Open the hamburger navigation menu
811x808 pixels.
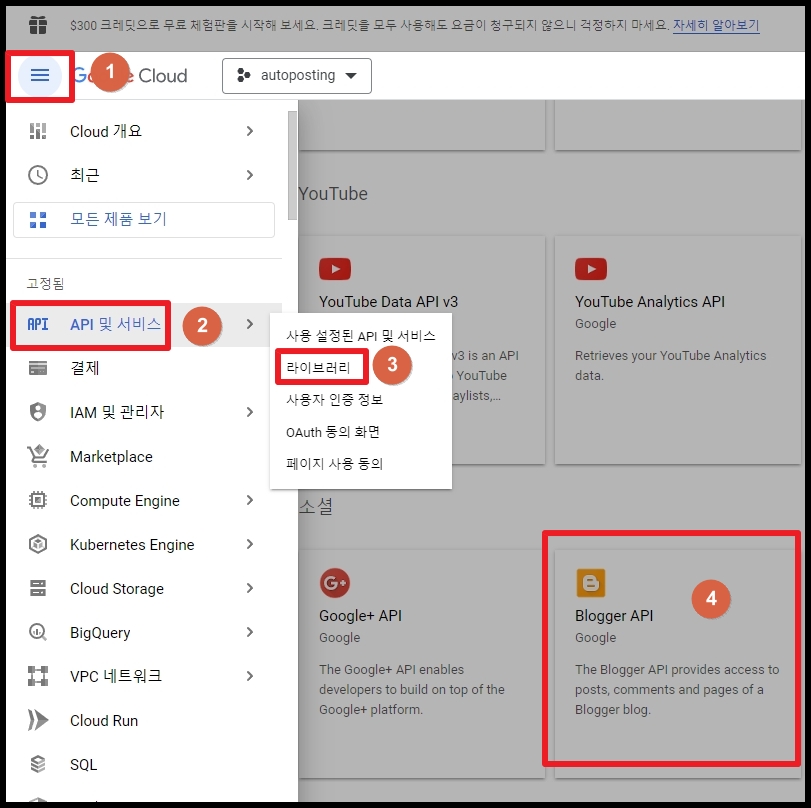click(40, 76)
